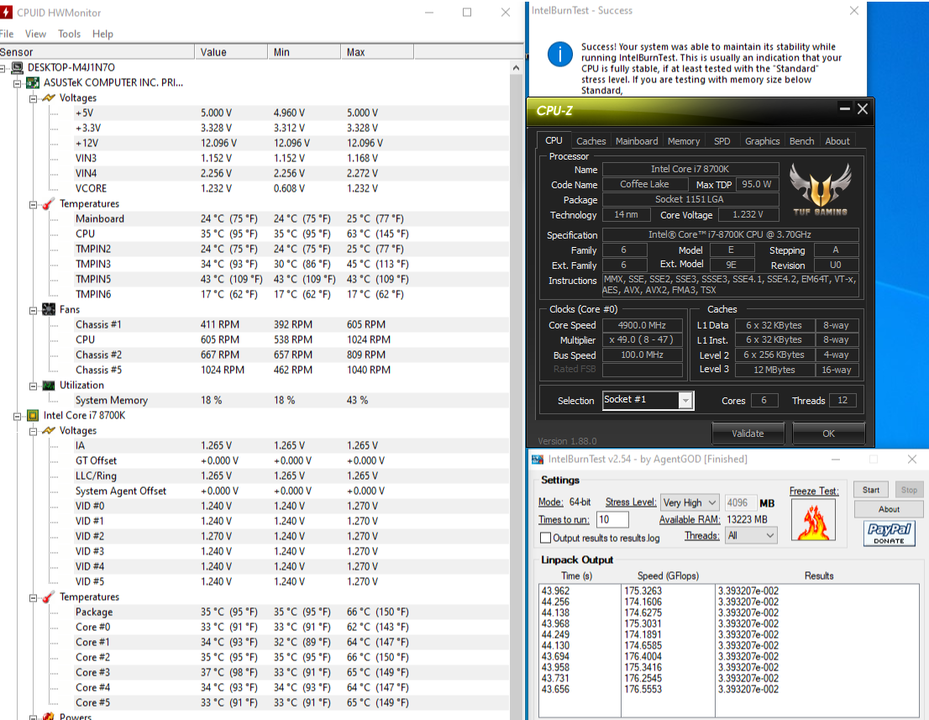
Task: Click the TUF Gaming logo in CPU-Z
Action: [821, 190]
